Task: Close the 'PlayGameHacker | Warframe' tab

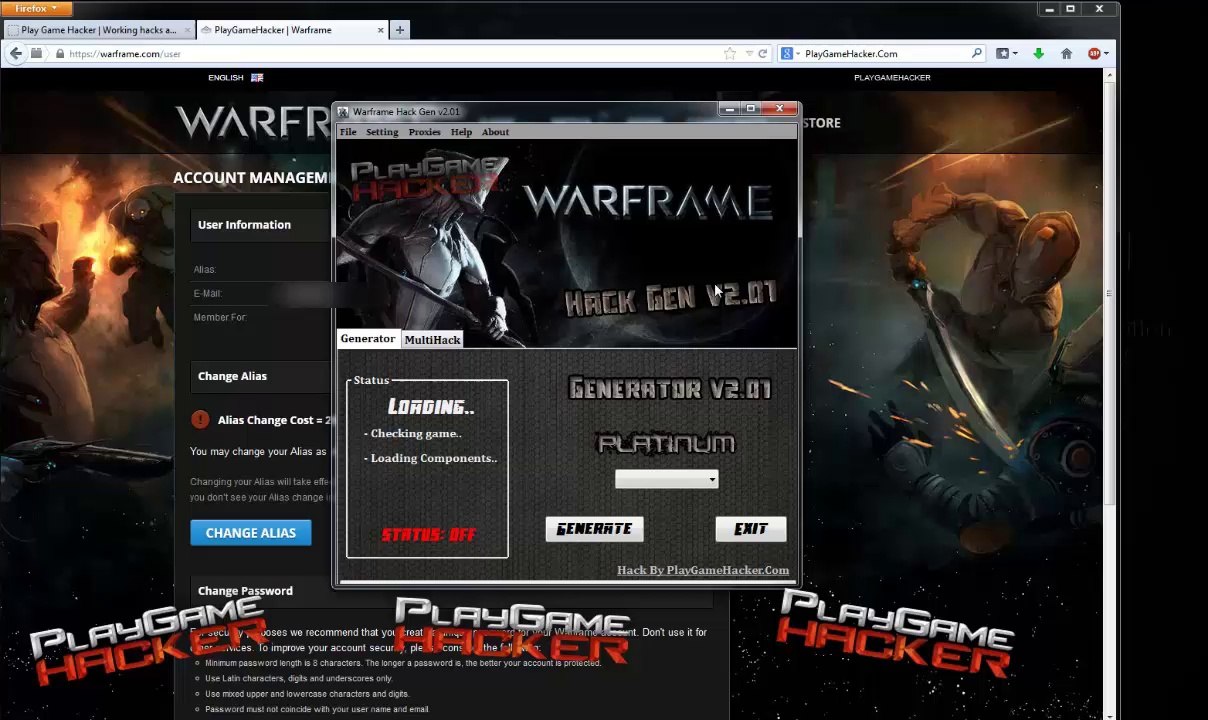Action: click(380, 30)
